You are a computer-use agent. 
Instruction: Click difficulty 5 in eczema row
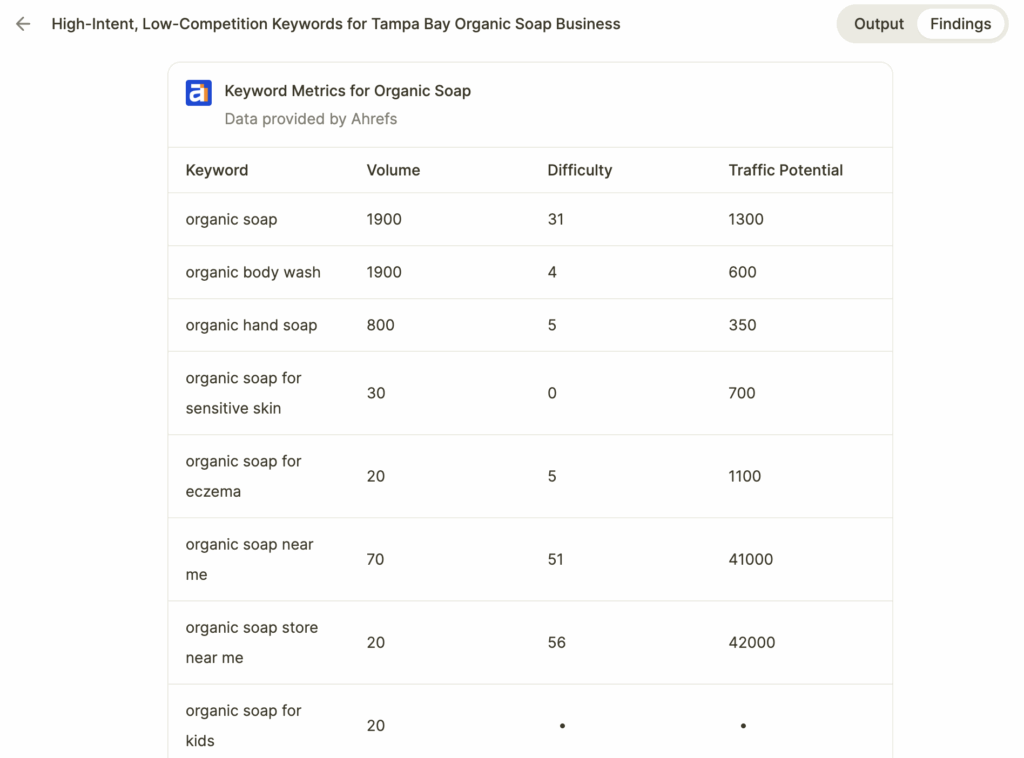552,476
